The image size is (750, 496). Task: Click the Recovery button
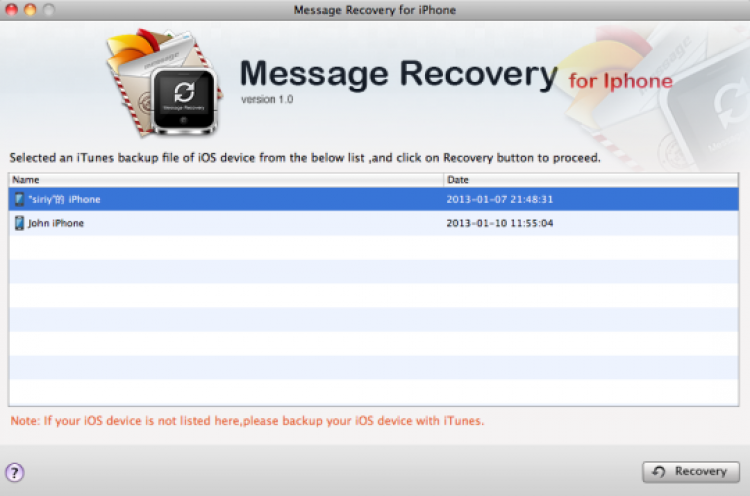691,472
